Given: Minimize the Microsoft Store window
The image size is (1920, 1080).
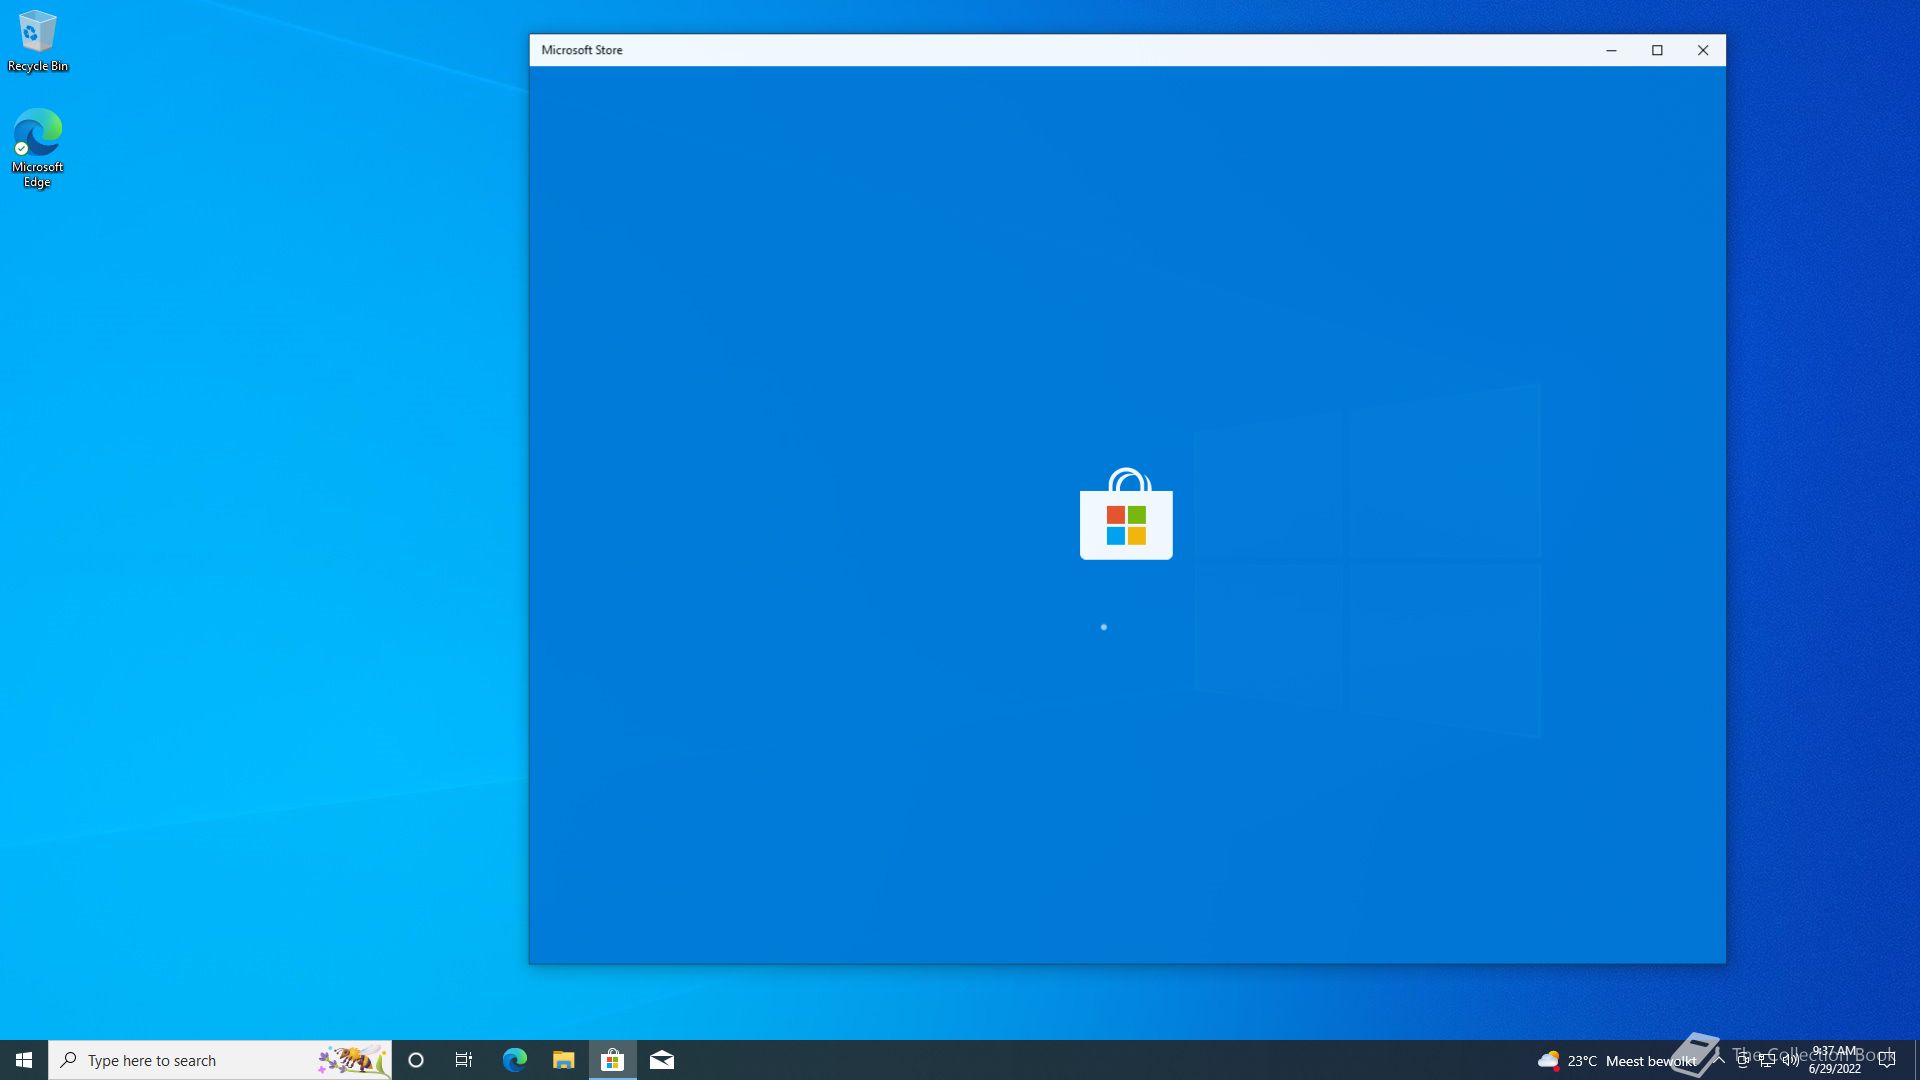Looking at the screenshot, I should [x=1611, y=50].
